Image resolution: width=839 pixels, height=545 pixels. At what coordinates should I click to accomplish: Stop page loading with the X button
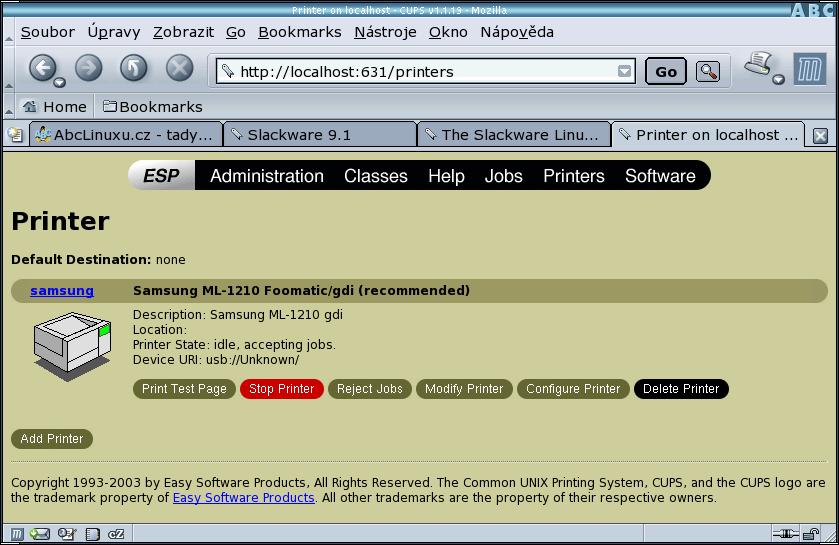click(179, 68)
